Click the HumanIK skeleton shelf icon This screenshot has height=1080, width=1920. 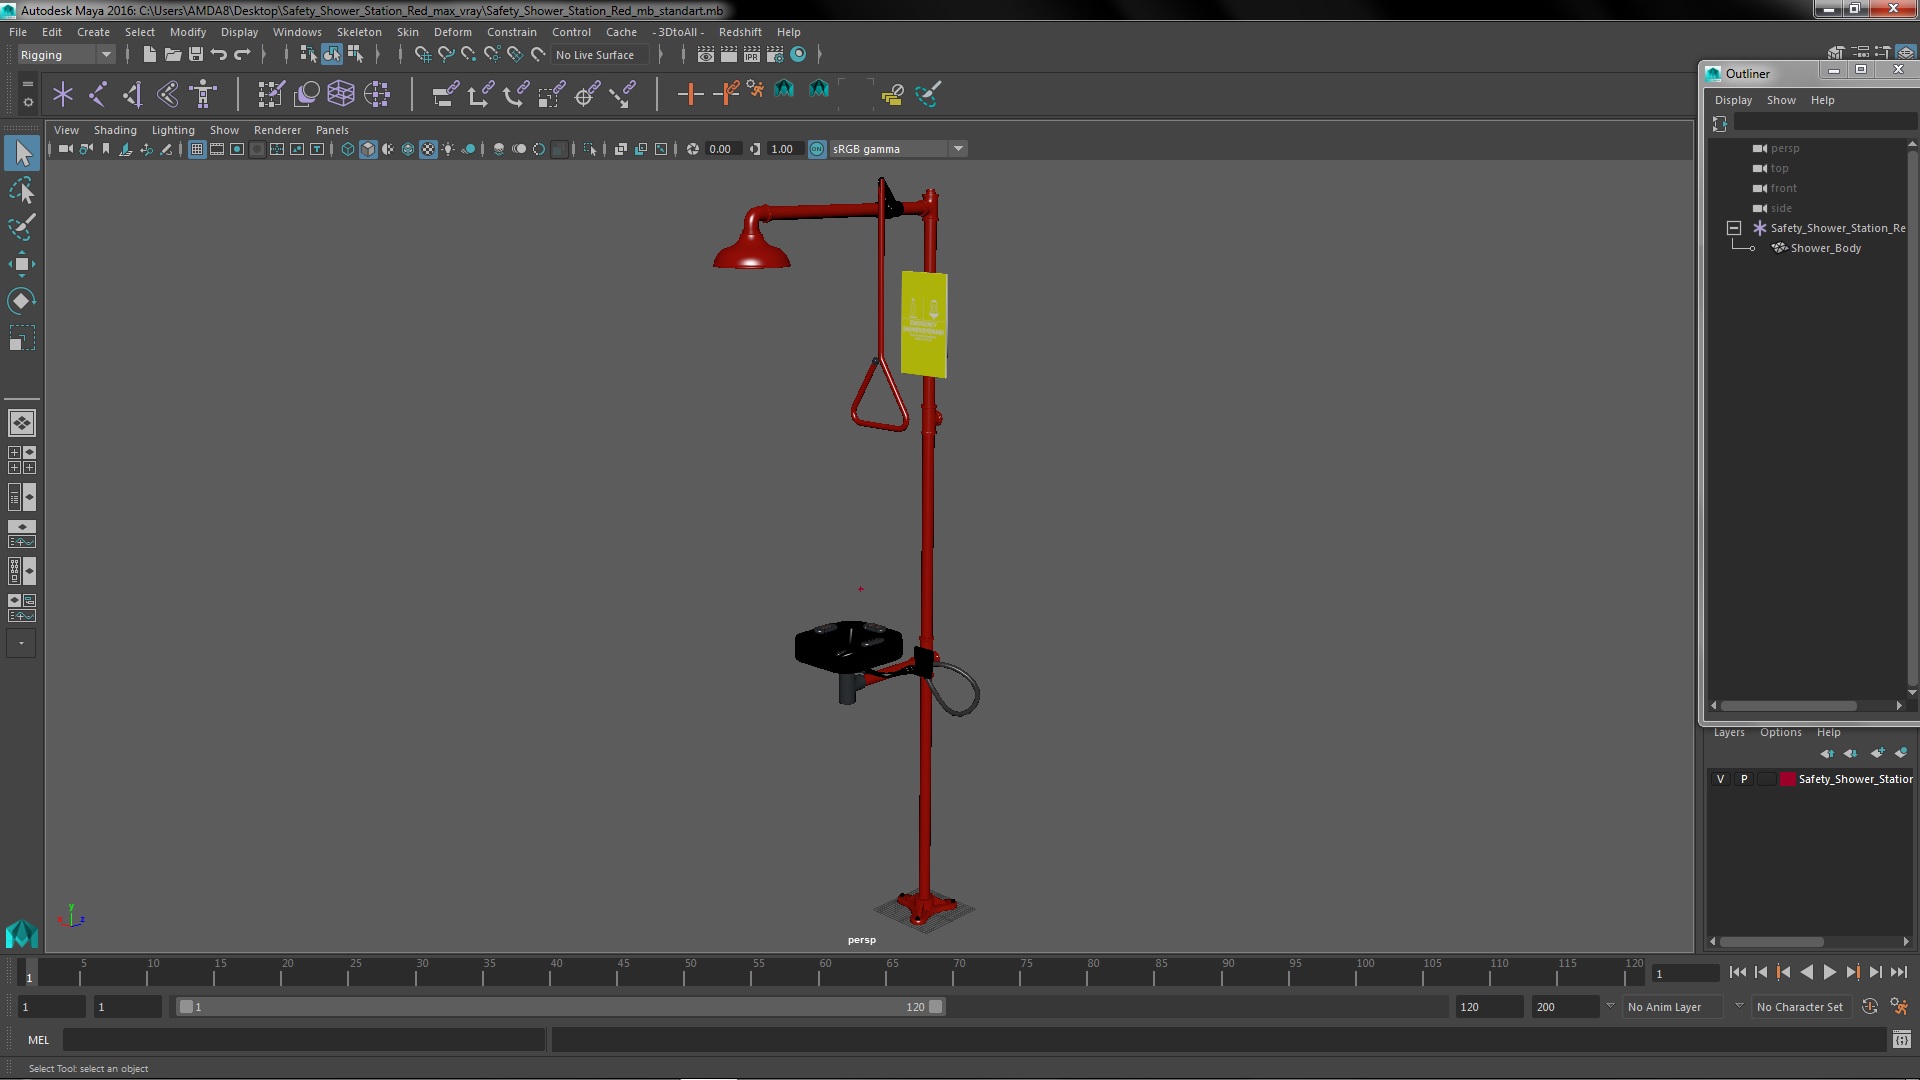pos(203,94)
